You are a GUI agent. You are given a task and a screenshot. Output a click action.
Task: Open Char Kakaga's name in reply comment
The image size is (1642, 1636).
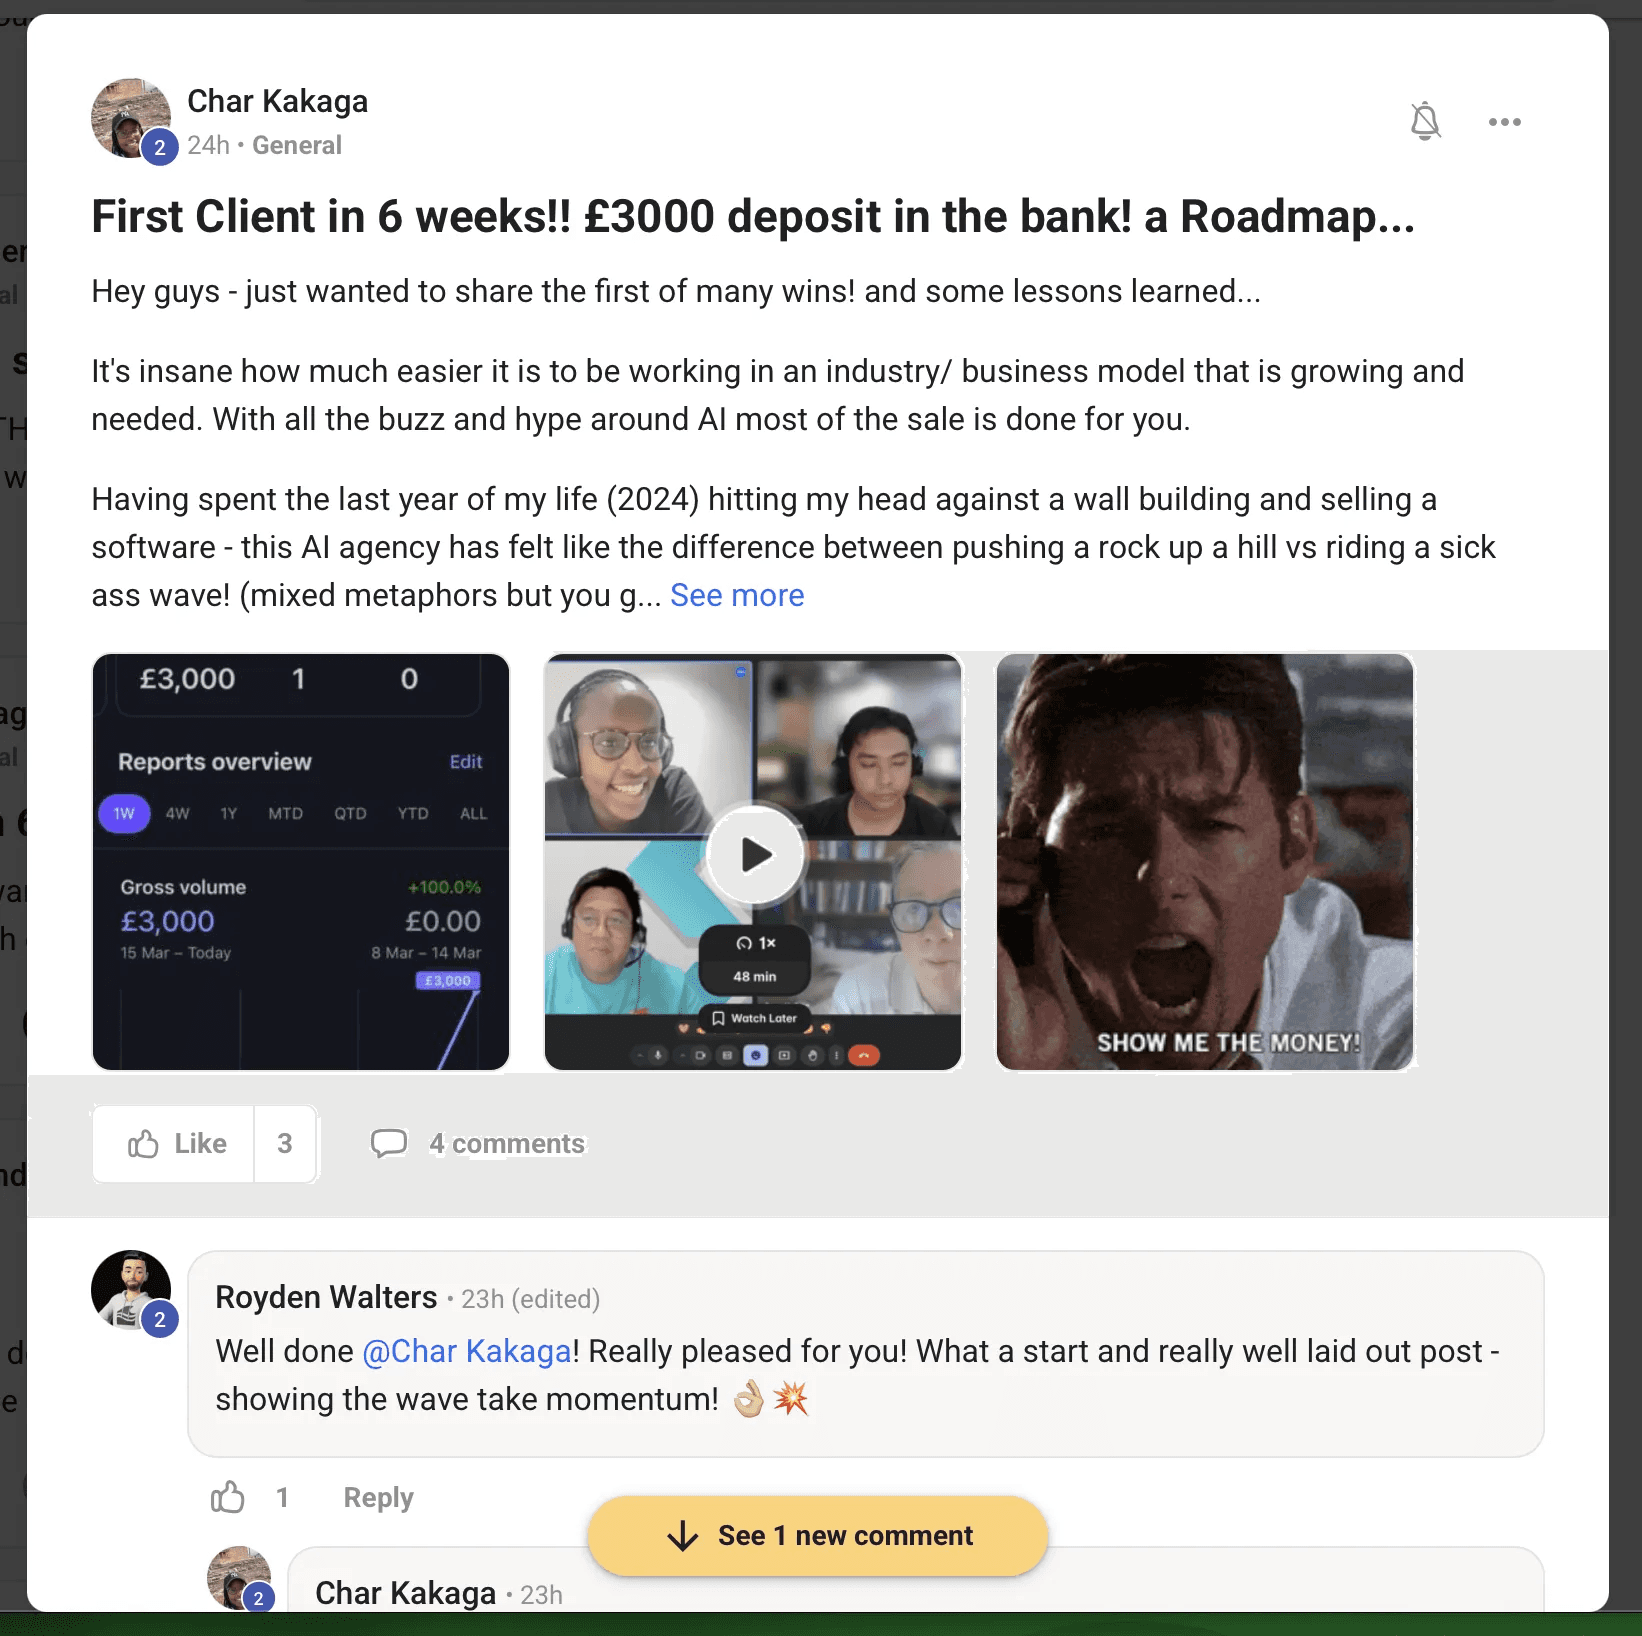[x=405, y=1593]
